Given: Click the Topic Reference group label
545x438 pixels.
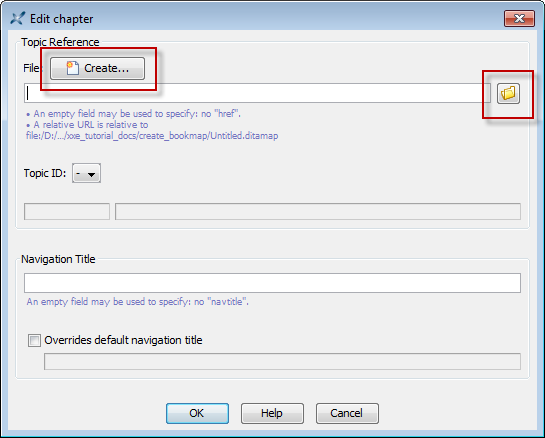Looking at the screenshot, I should point(60,42).
